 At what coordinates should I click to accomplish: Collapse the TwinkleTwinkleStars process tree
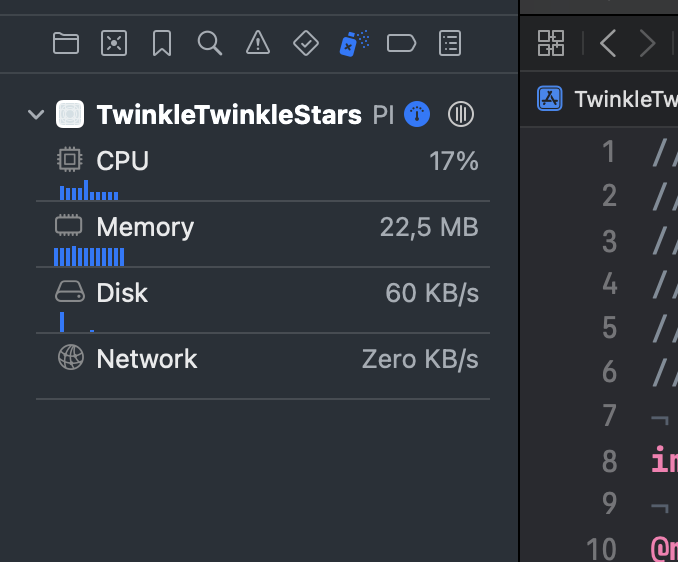(37, 115)
